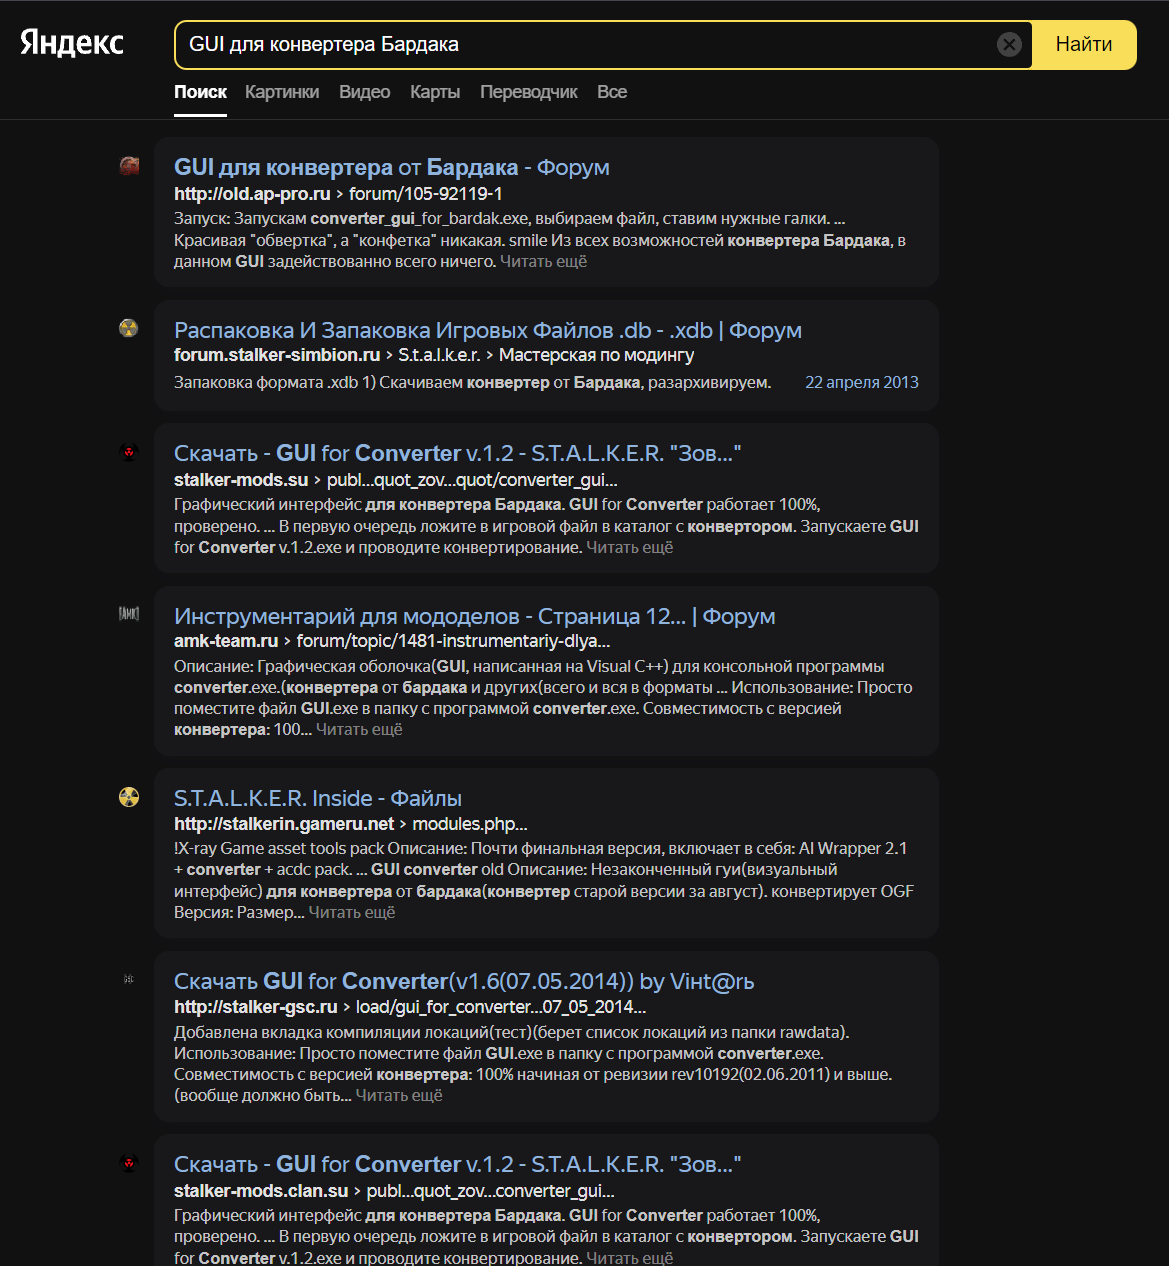Expand the Все services menu
The image size is (1169, 1266).
(612, 92)
